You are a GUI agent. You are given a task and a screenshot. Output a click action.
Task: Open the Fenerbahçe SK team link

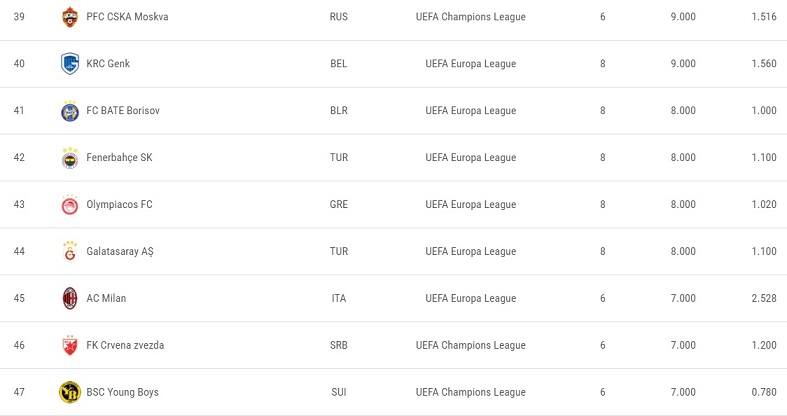119,158
